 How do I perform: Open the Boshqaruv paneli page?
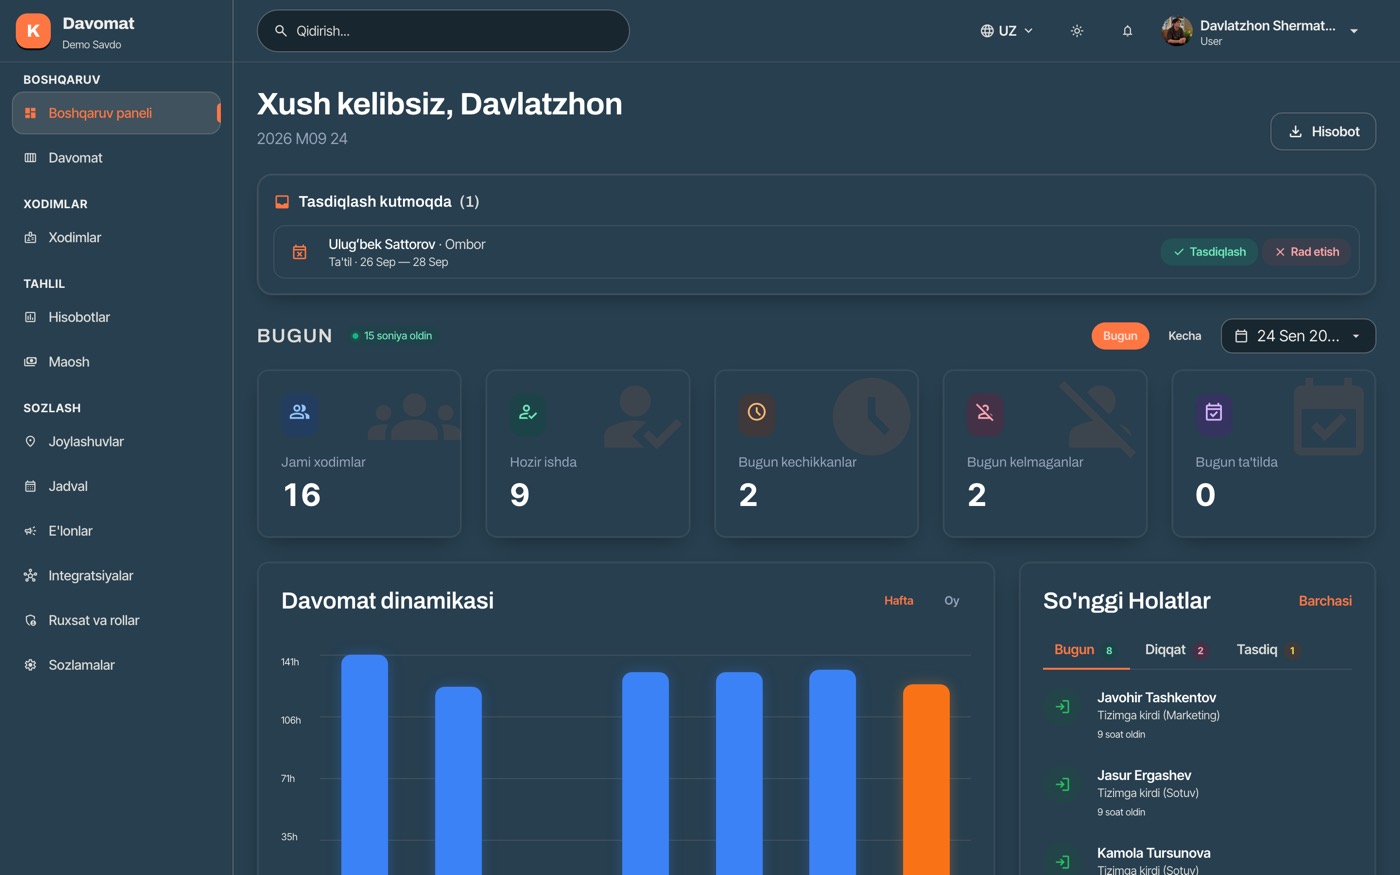116,113
